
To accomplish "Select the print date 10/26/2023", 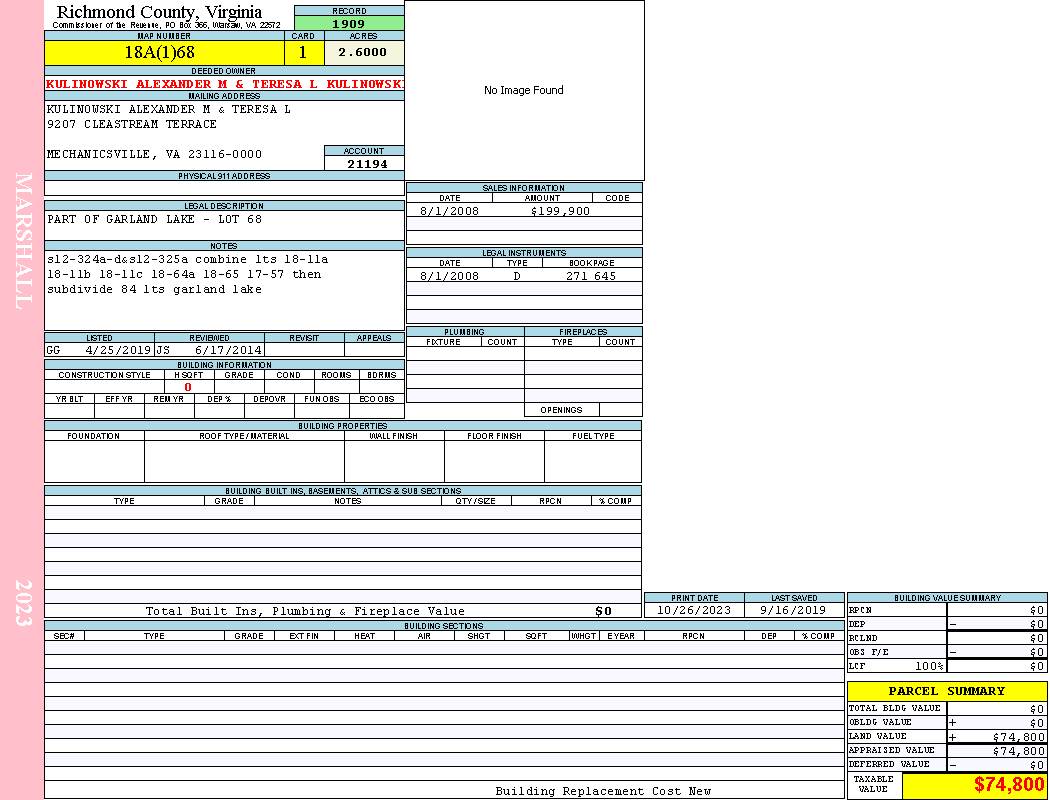I will [x=693, y=610].
